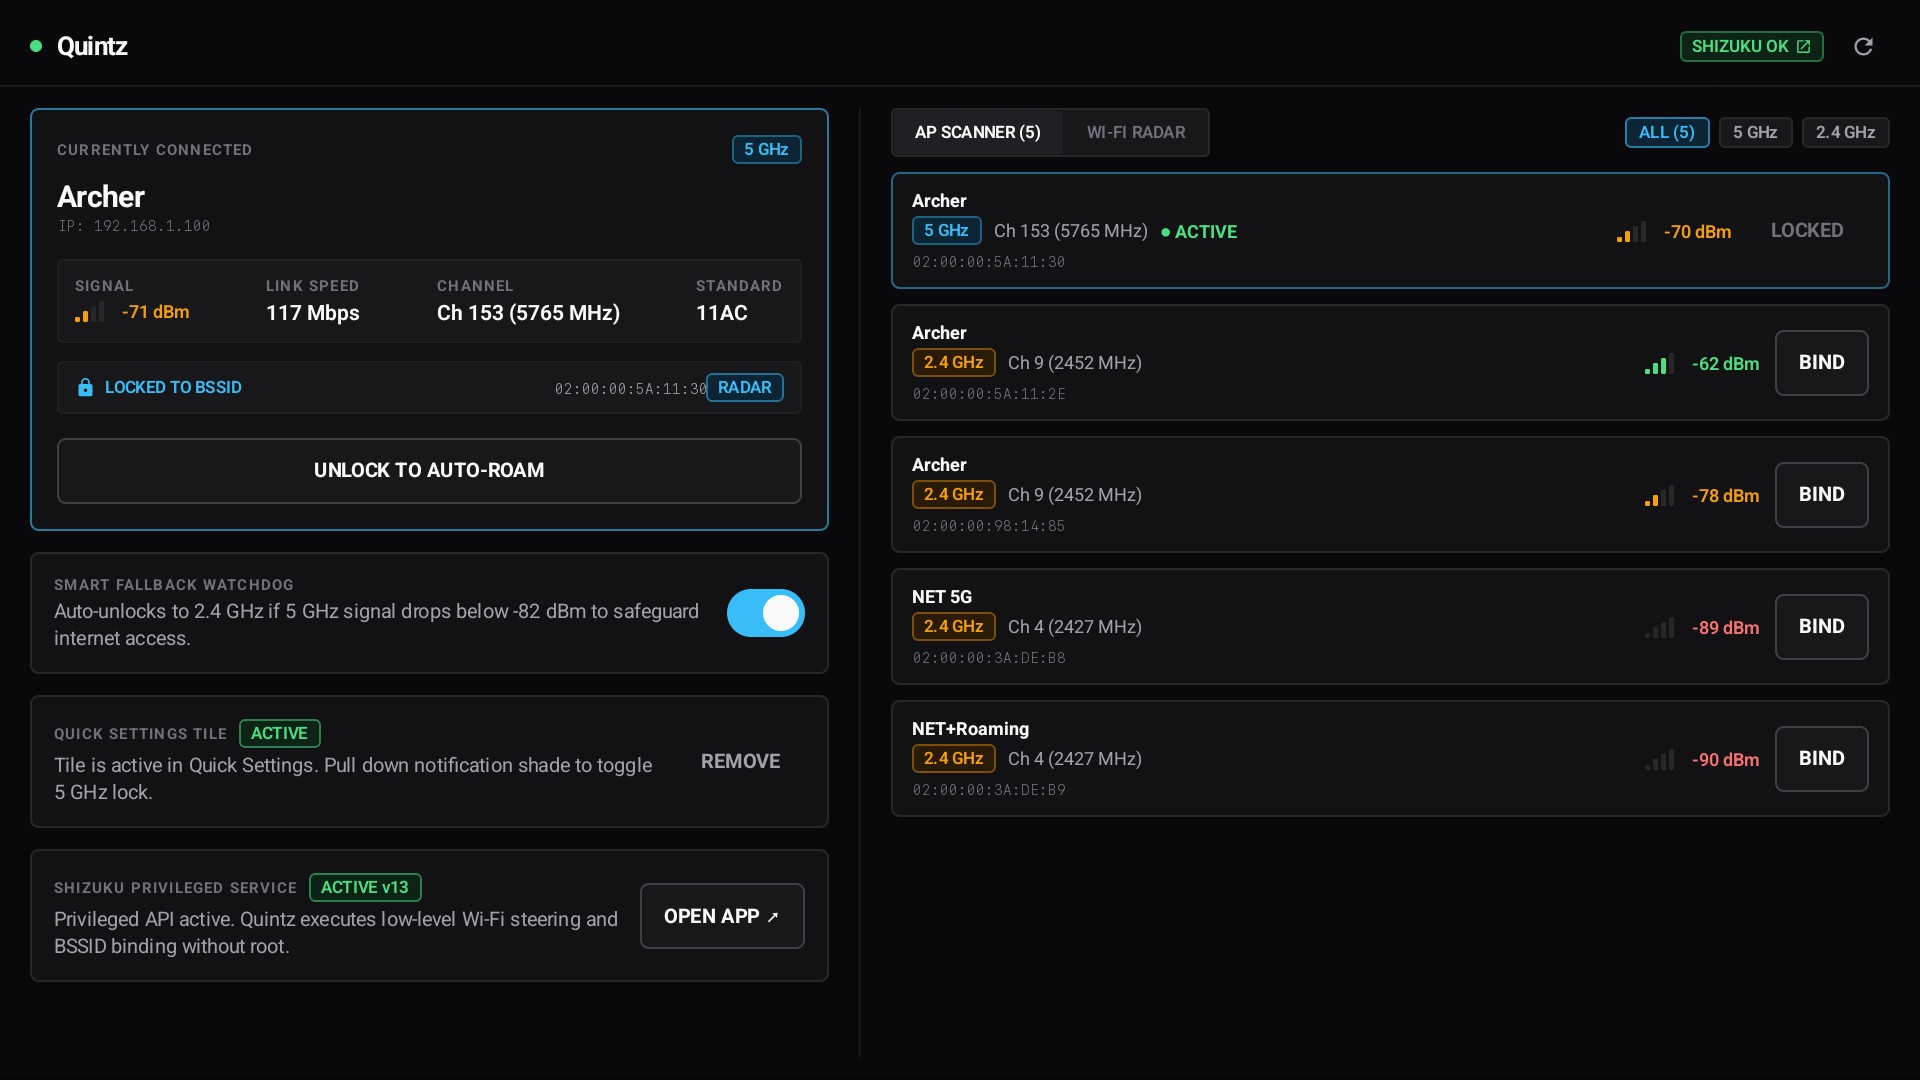The height and width of the screenshot is (1080, 1920).
Task: Click the 117 Mbps link speed value
Action: click(x=313, y=313)
